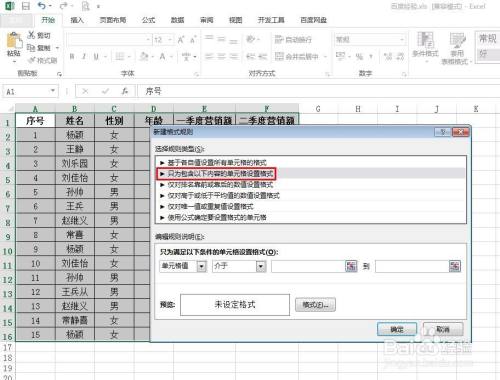Click the fill color bucket icon
The width and height of the screenshot is (500, 380).
point(144,56)
